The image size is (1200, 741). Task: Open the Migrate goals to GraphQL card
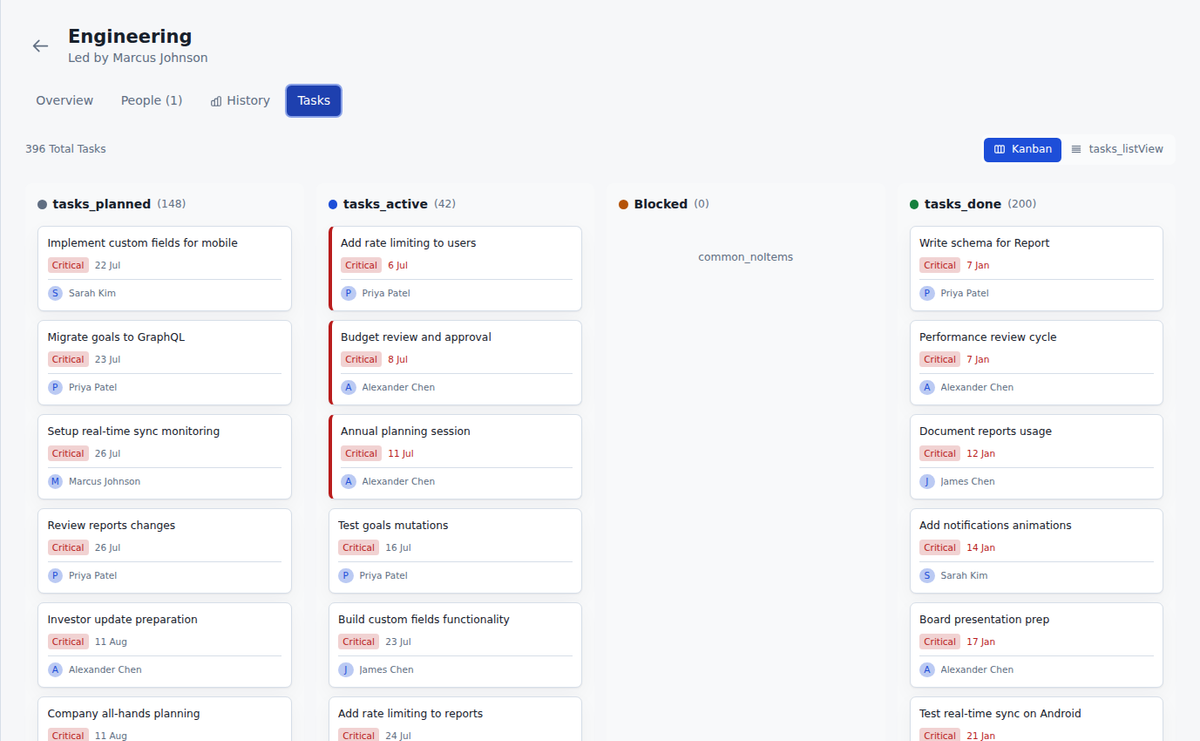pos(165,363)
